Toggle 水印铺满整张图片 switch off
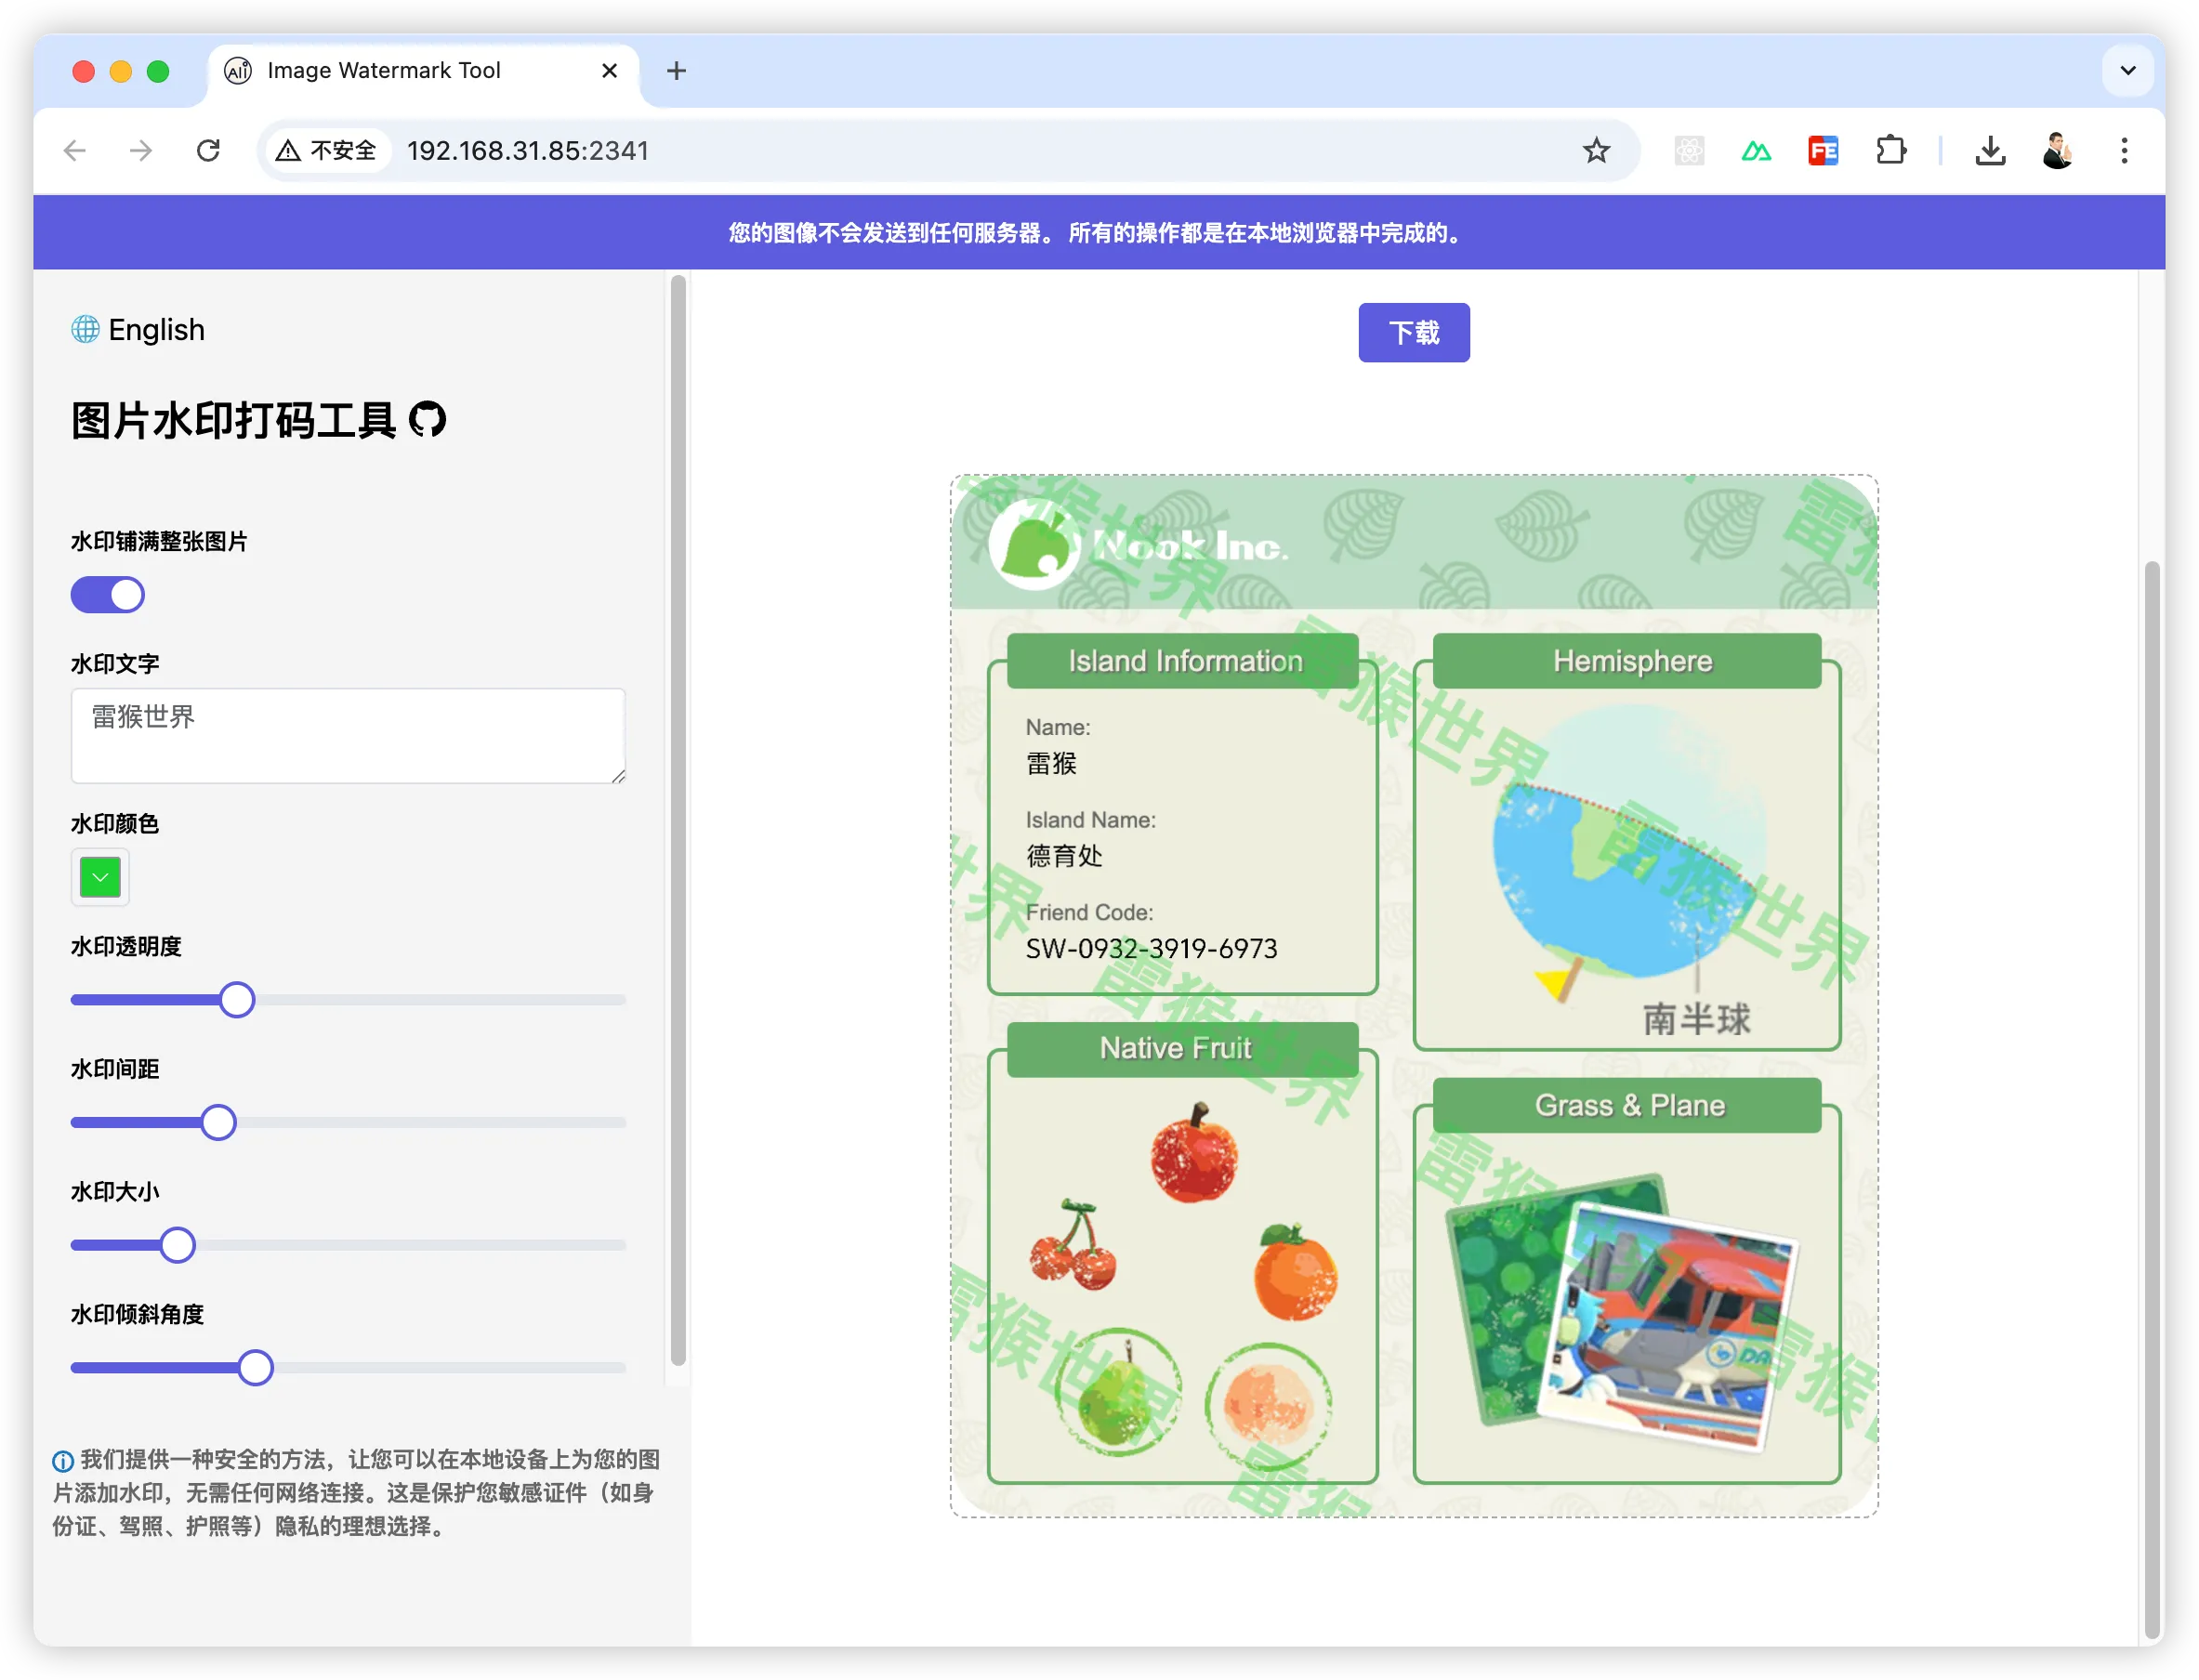Image resolution: width=2199 pixels, height=1680 pixels. tap(107, 595)
